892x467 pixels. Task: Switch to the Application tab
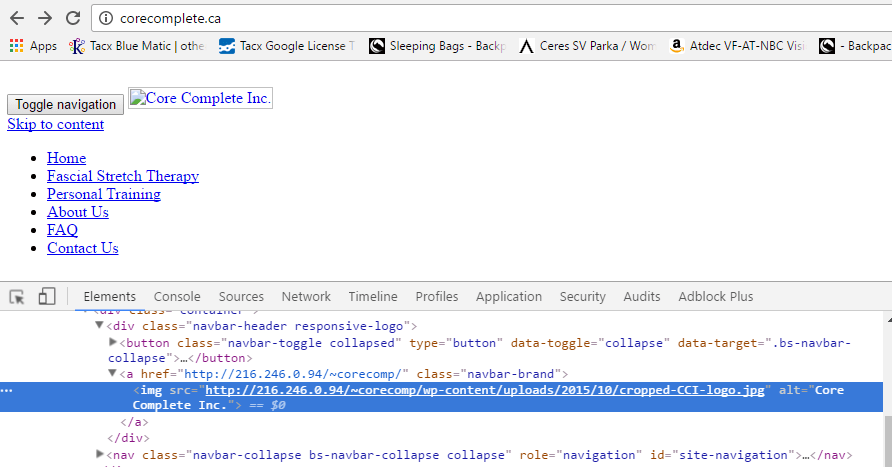(509, 296)
